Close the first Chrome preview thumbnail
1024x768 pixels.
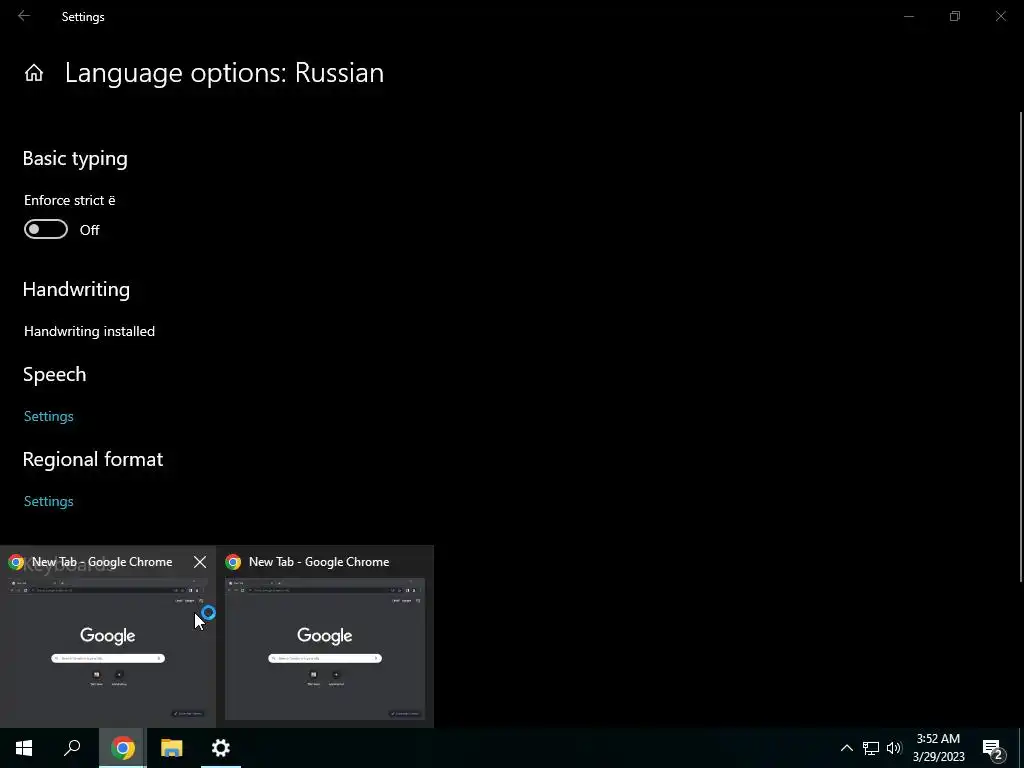200,562
